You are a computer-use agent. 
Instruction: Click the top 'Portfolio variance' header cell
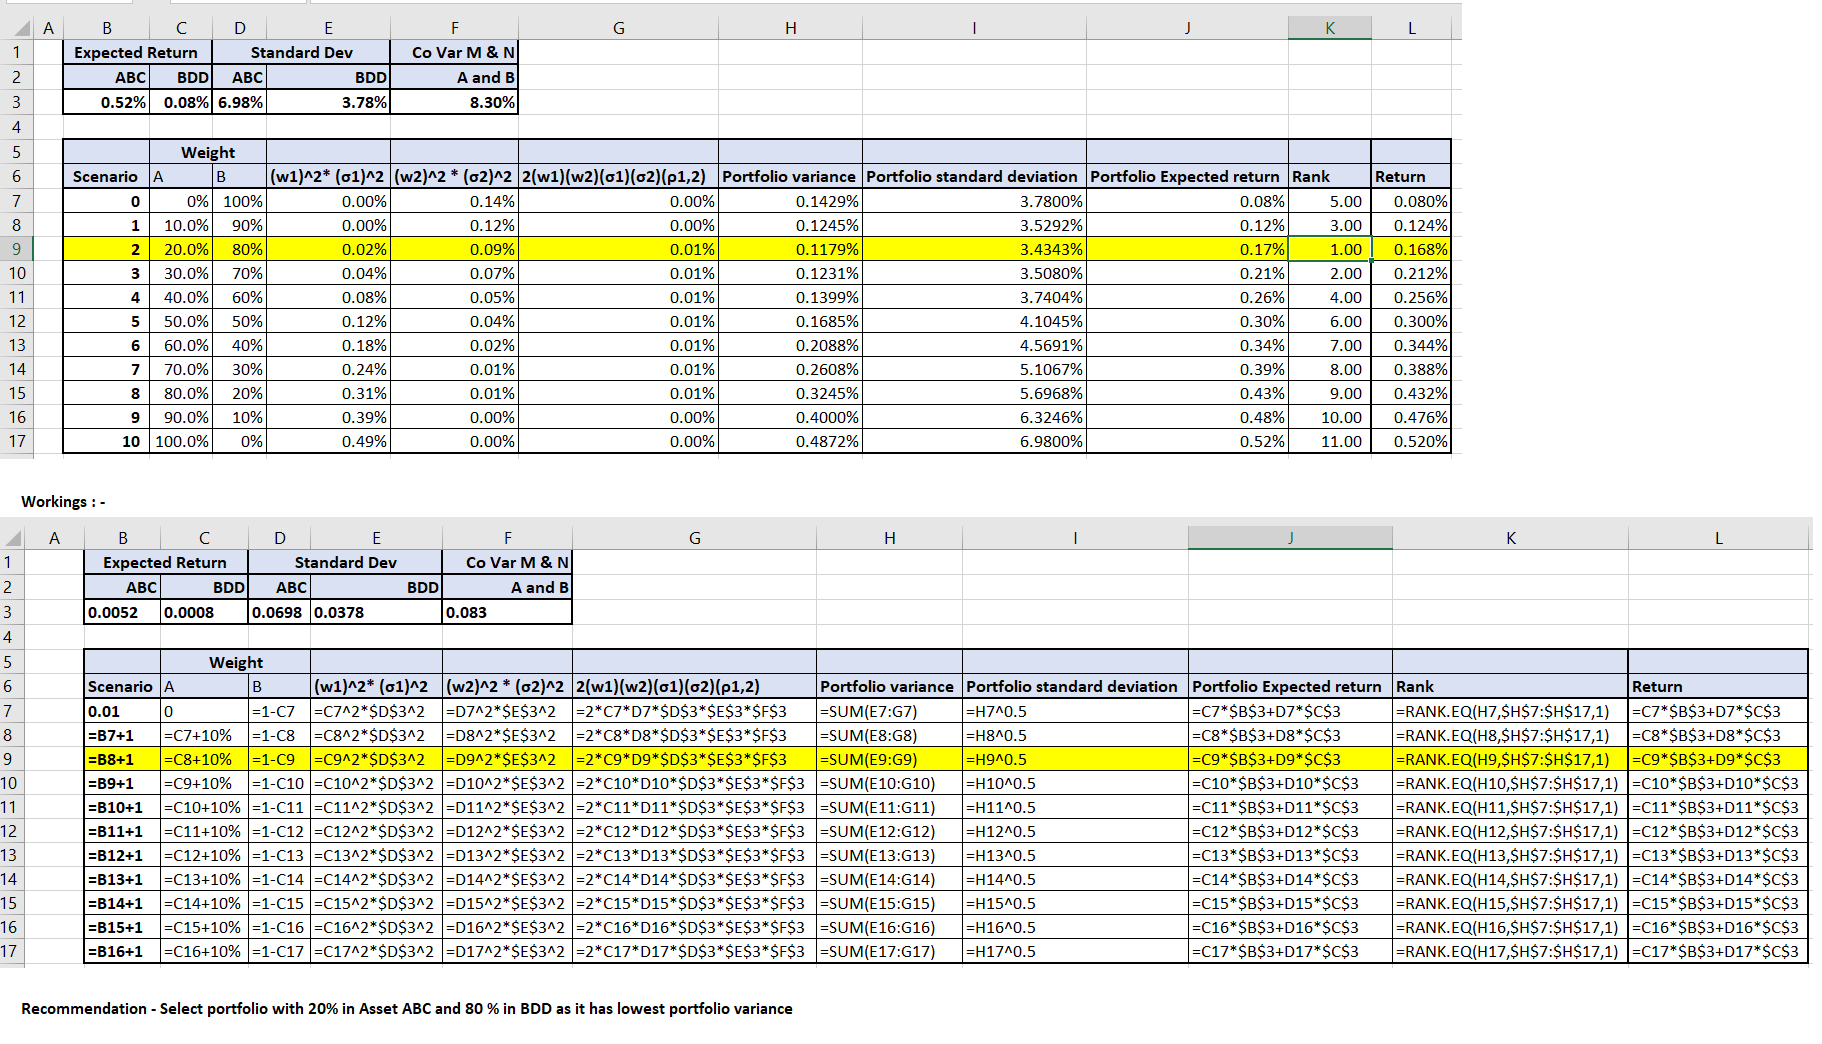[790, 176]
